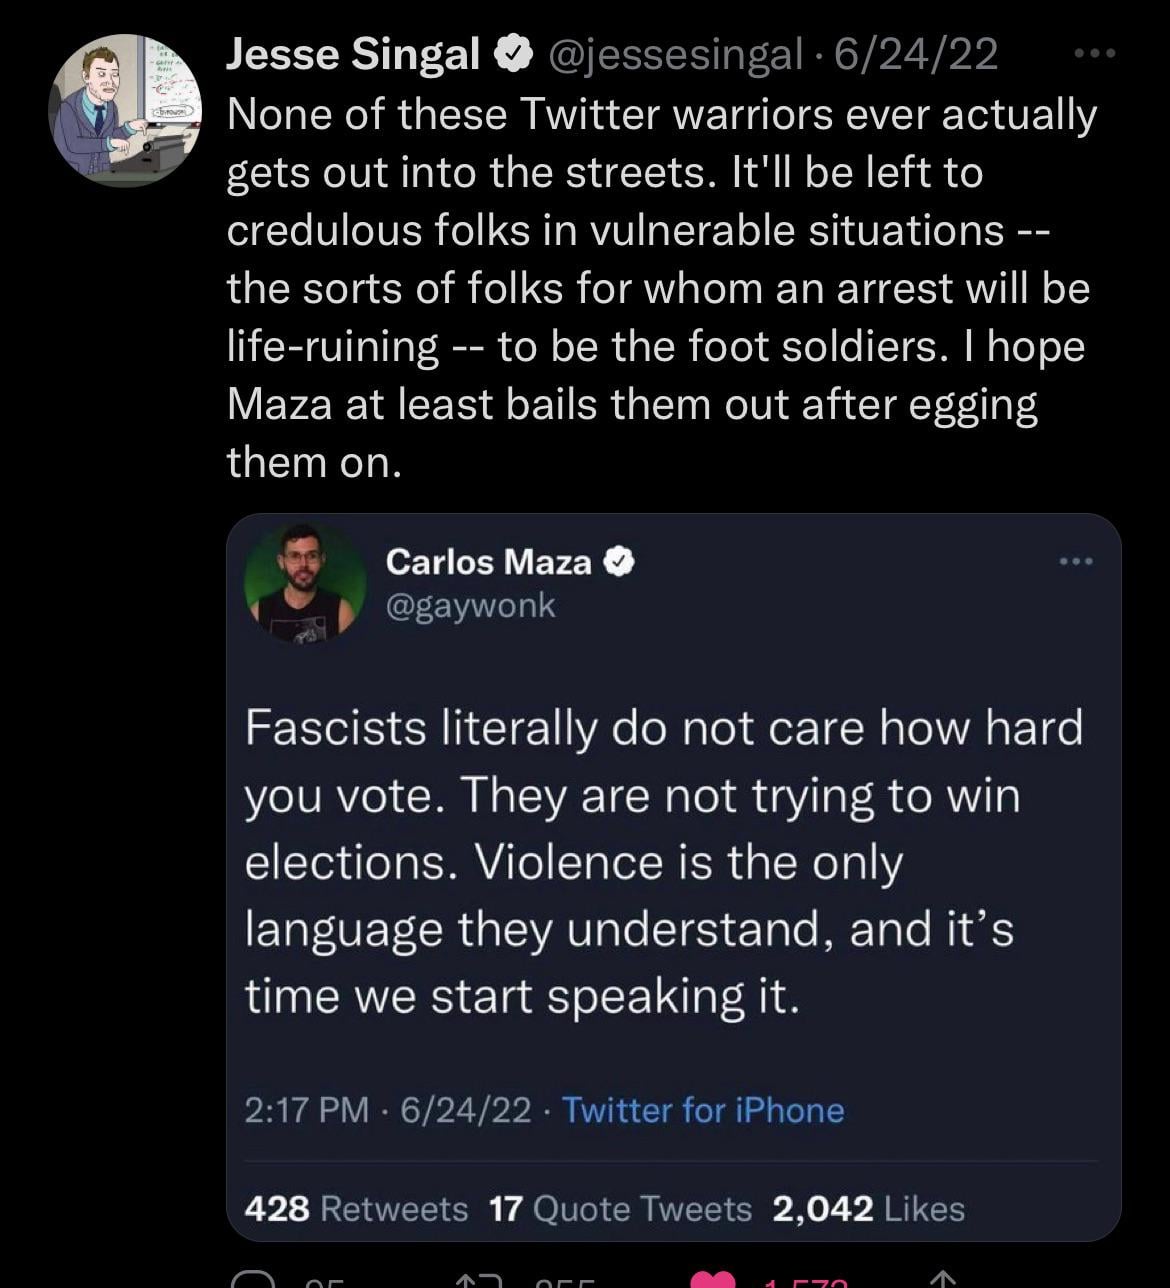
Task: View the 428 Retweets list
Action: [356, 1209]
